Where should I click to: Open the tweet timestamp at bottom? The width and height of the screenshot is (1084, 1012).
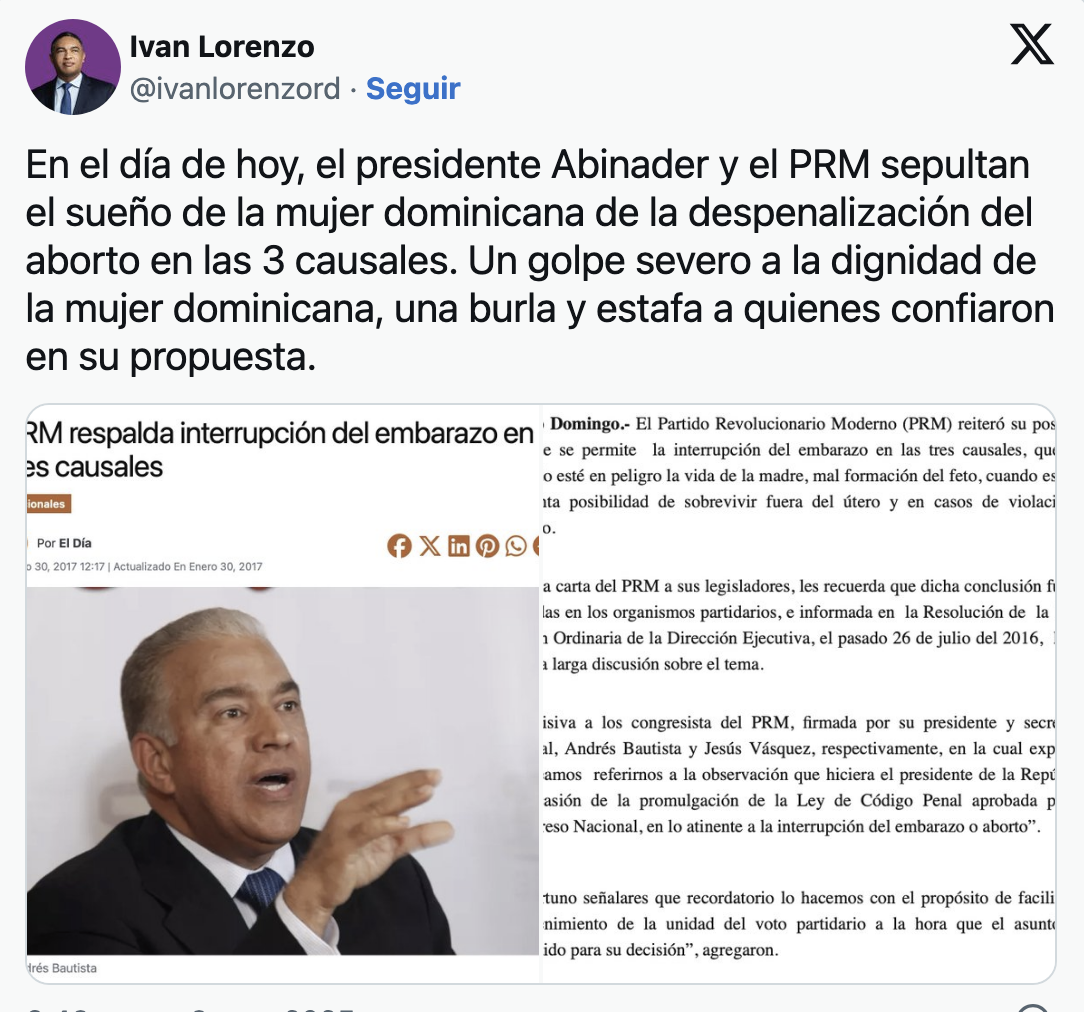190,1008
